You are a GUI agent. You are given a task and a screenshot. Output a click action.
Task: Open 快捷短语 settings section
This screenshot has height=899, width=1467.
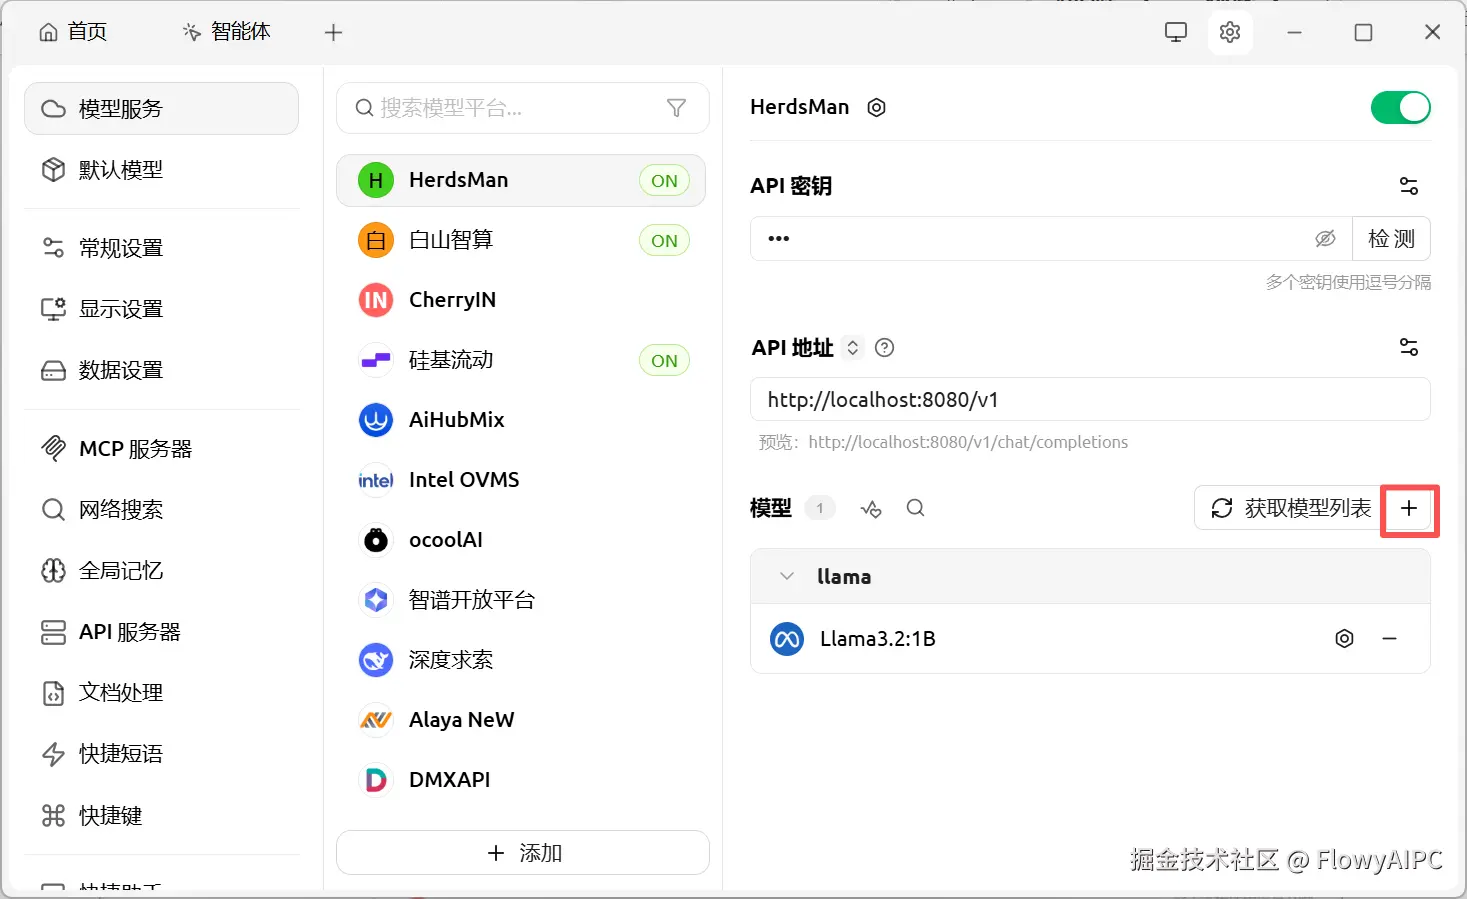[x=161, y=754]
